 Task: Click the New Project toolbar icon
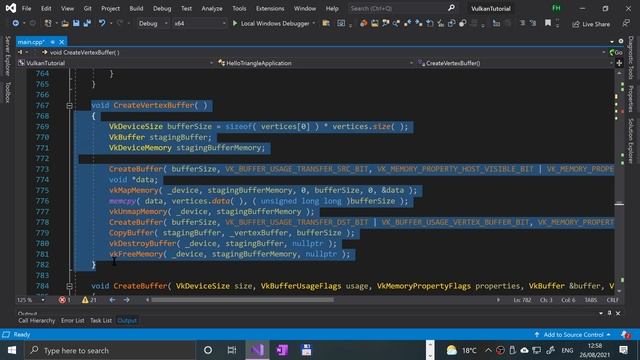pyautogui.click(x=48, y=24)
